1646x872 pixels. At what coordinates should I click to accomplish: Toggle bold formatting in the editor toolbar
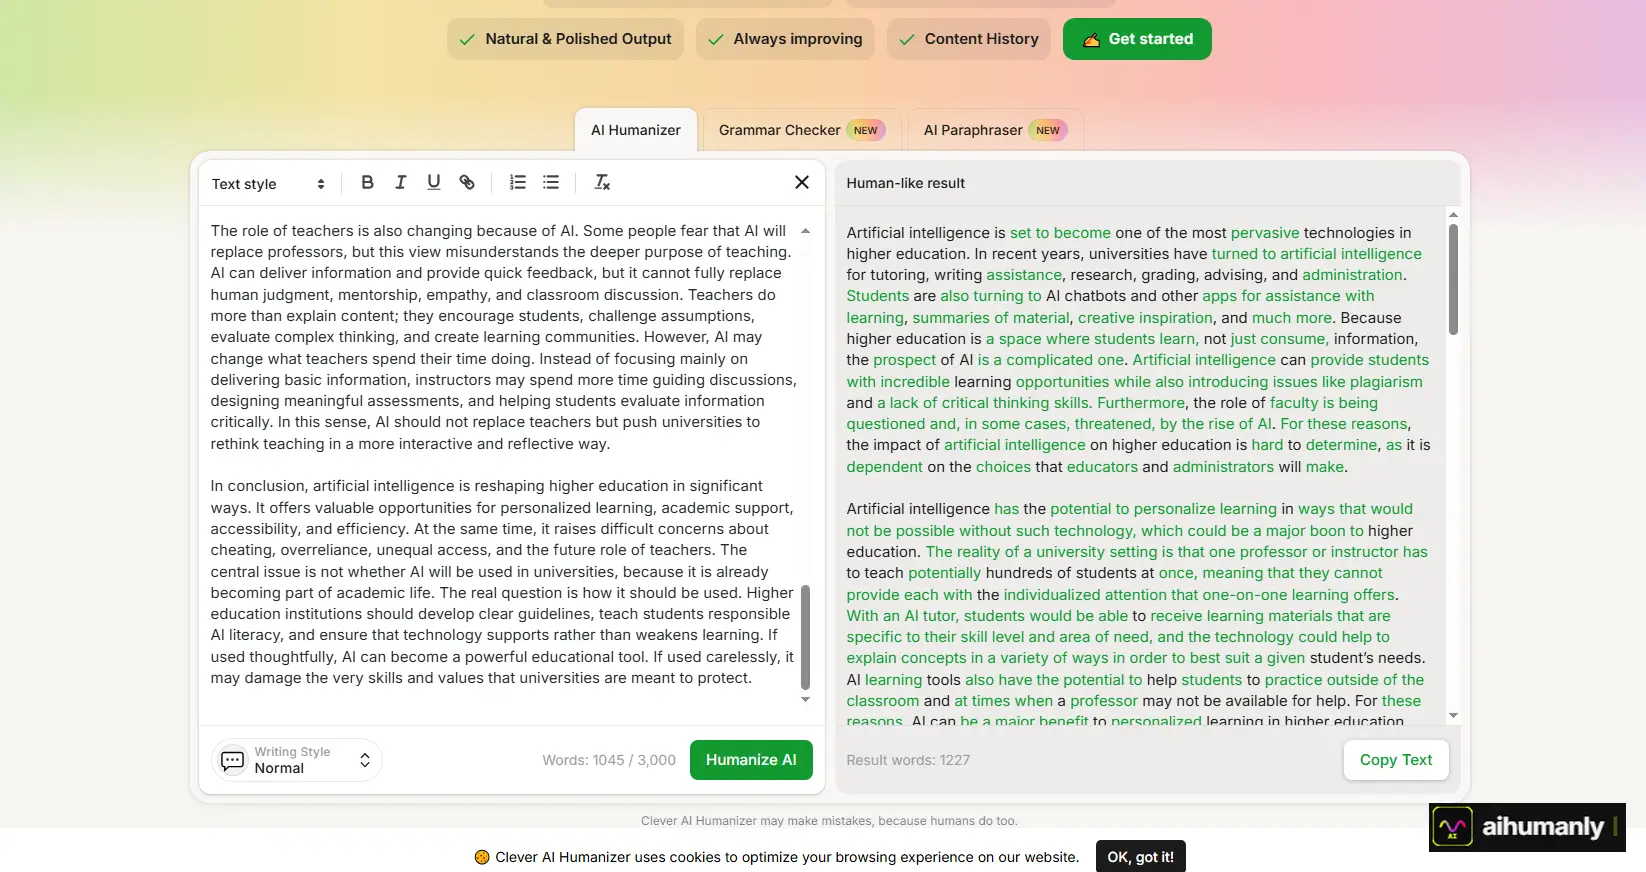click(x=367, y=182)
